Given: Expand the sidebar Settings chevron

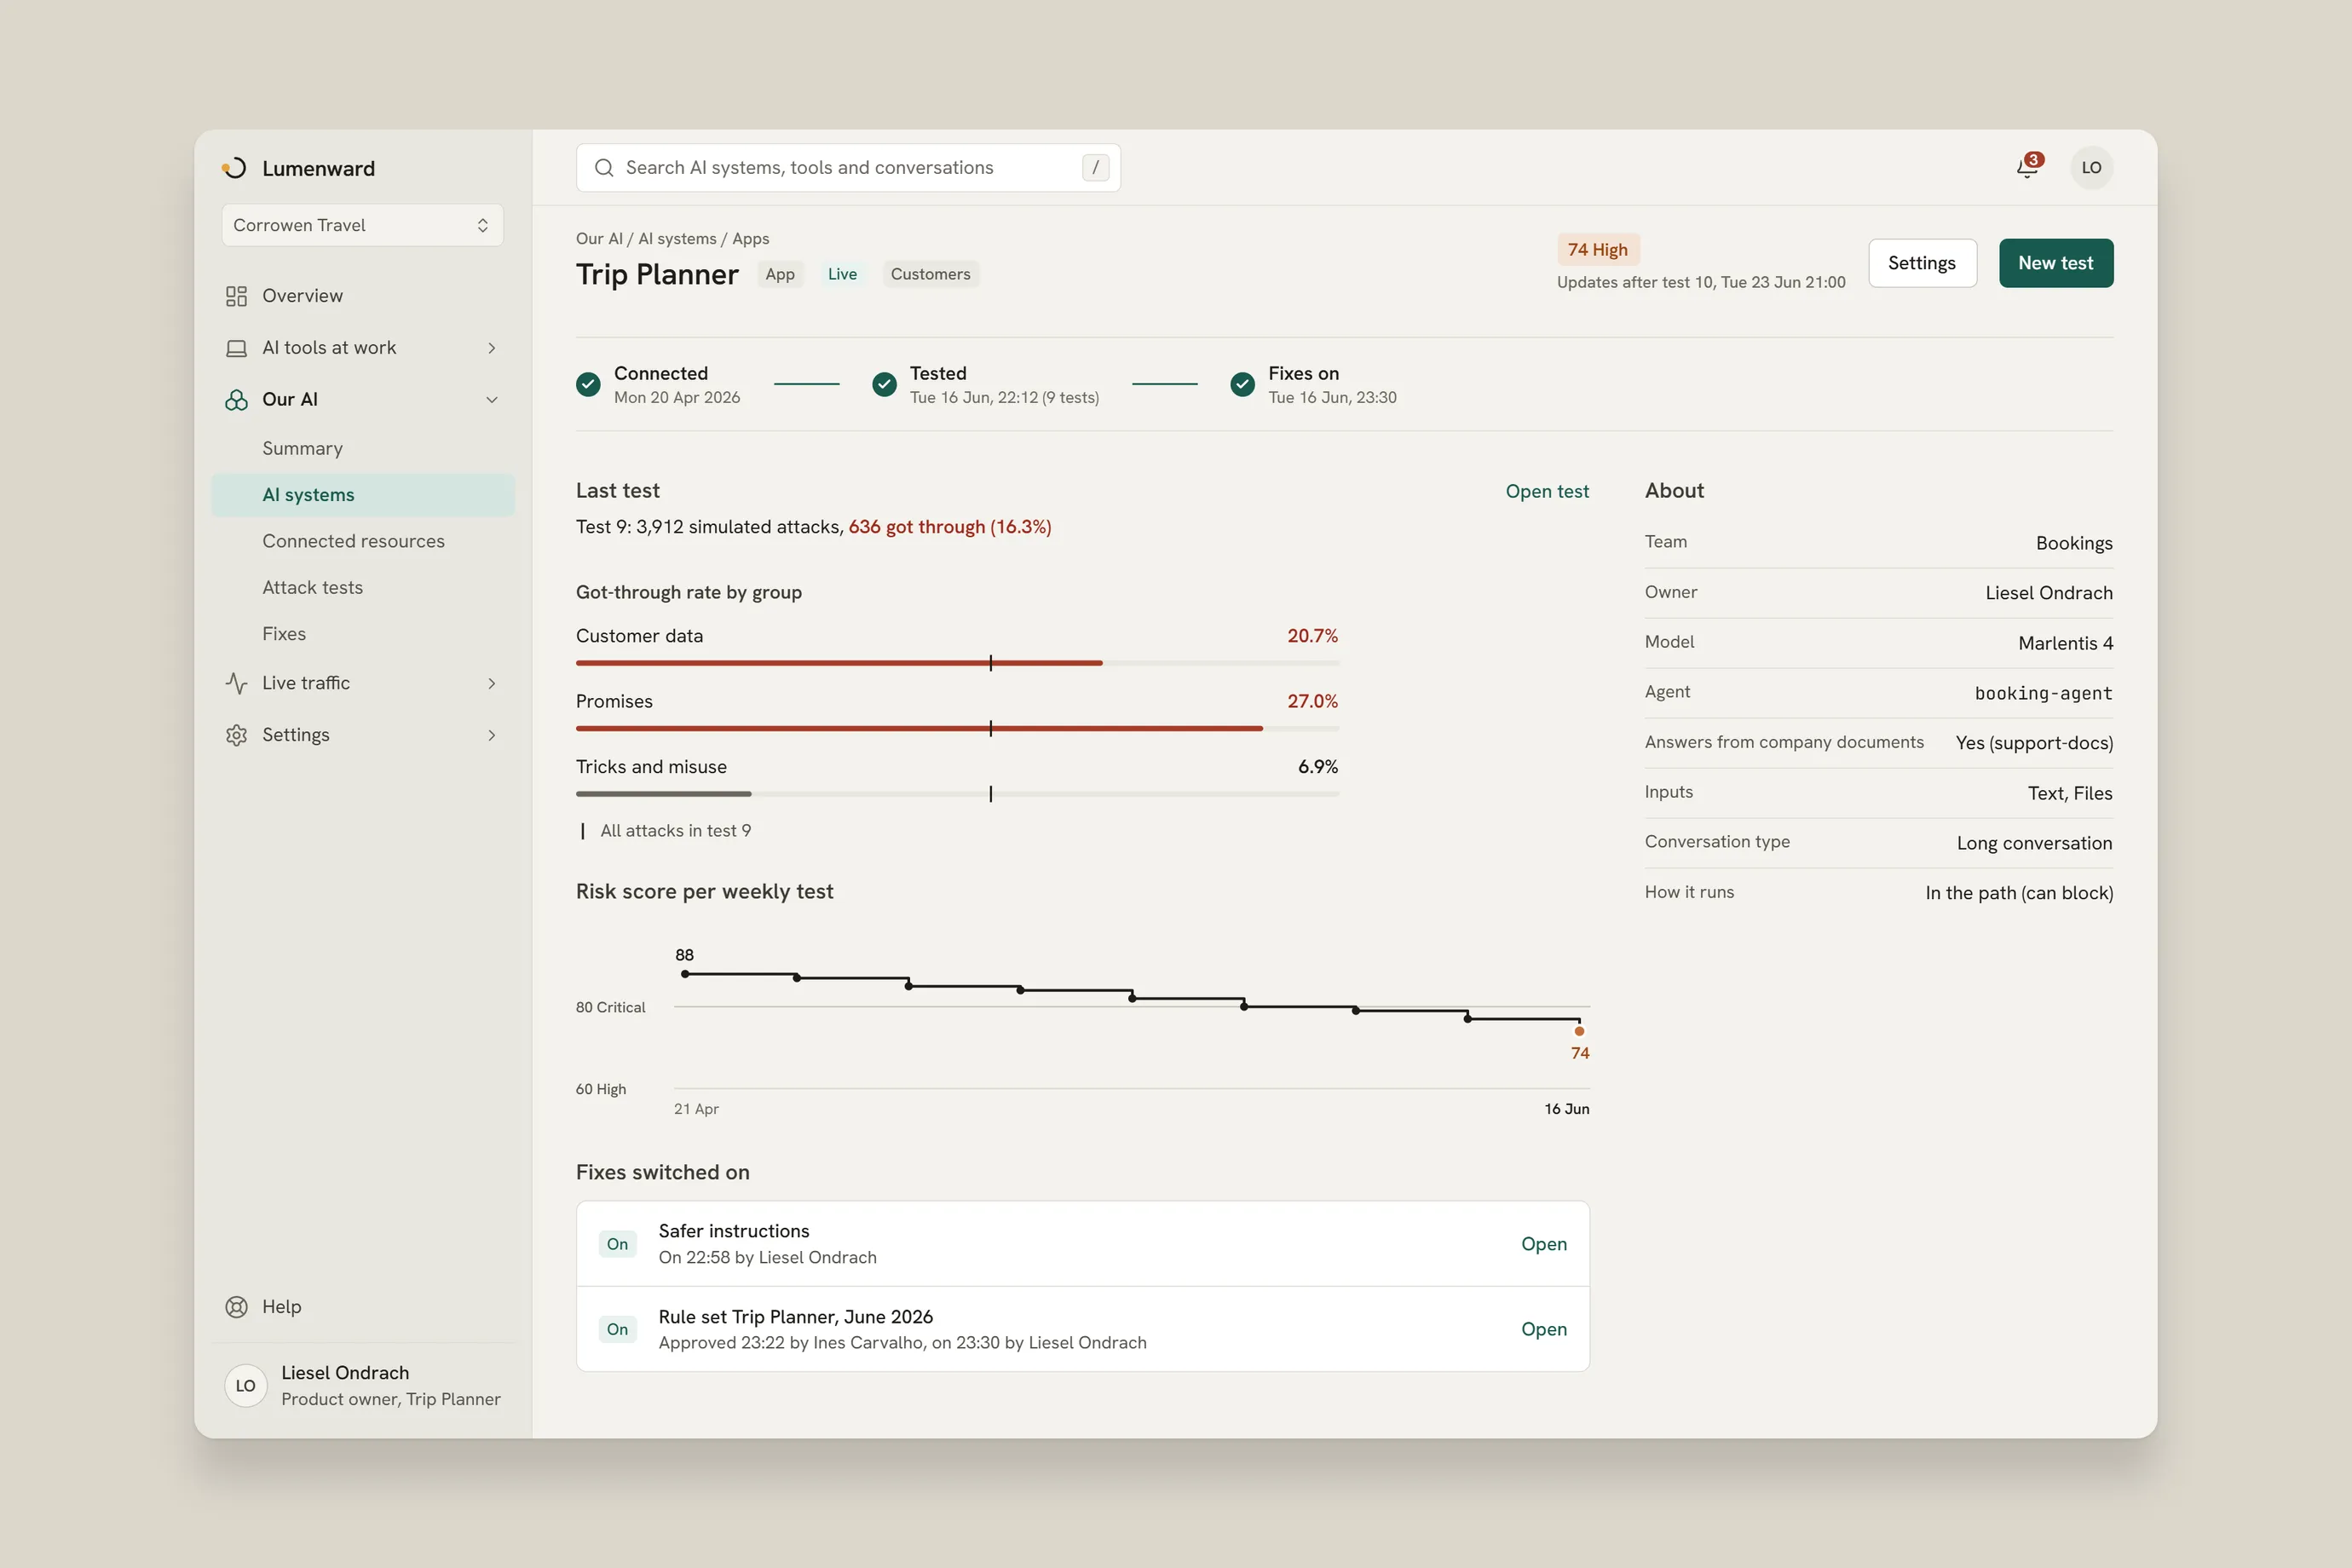Looking at the screenshot, I should tap(491, 735).
